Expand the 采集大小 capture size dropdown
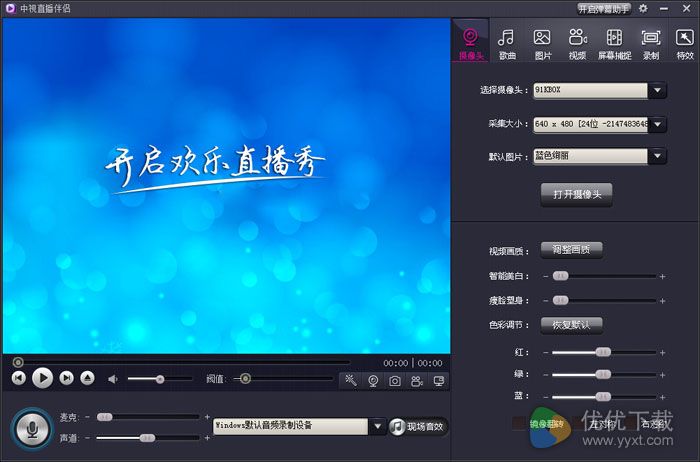The width and height of the screenshot is (700, 462). coord(657,124)
